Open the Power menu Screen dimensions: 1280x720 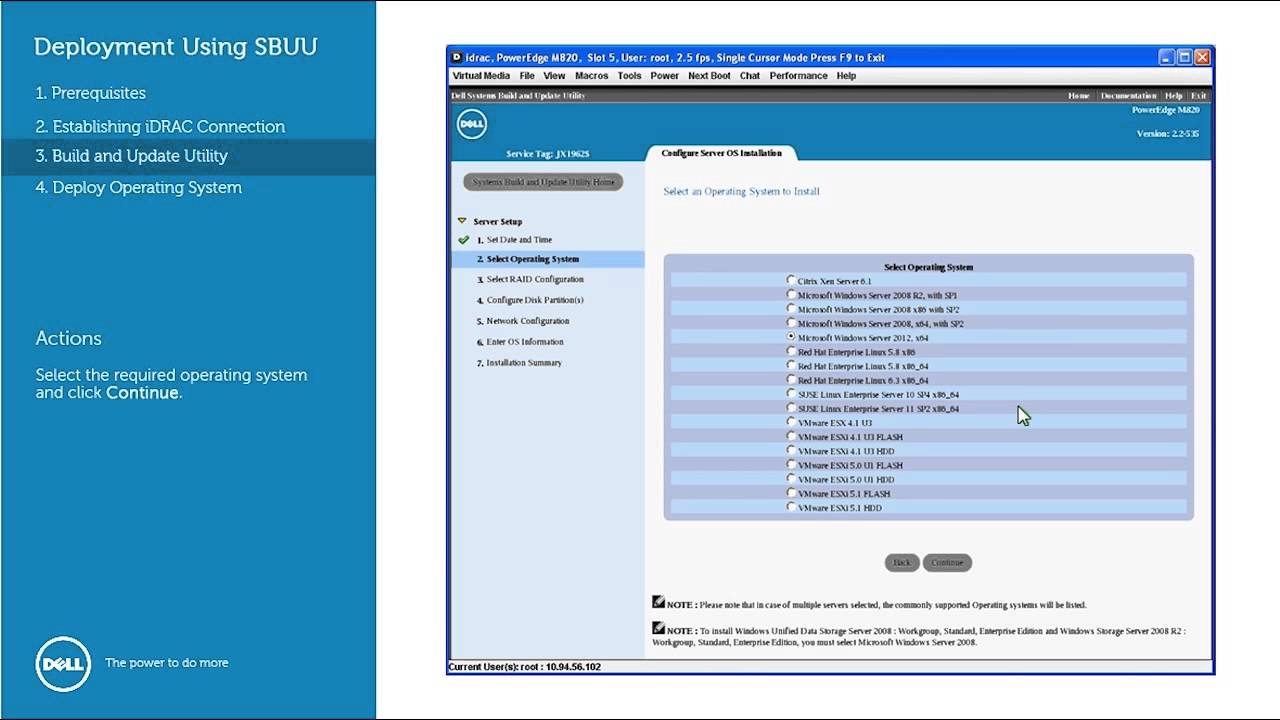(665, 76)
